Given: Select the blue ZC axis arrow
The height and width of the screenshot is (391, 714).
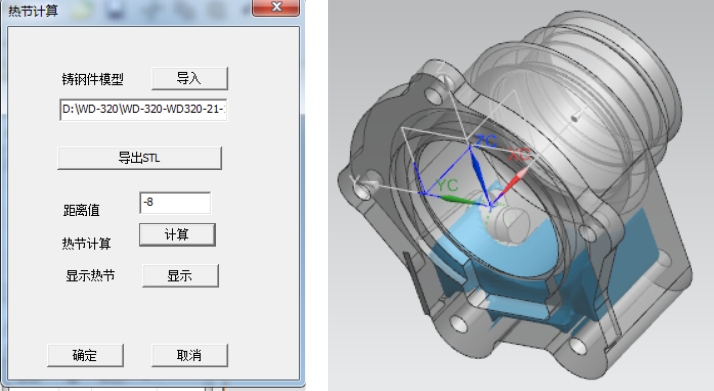Looking at the screenshot, I should point(479,175).
